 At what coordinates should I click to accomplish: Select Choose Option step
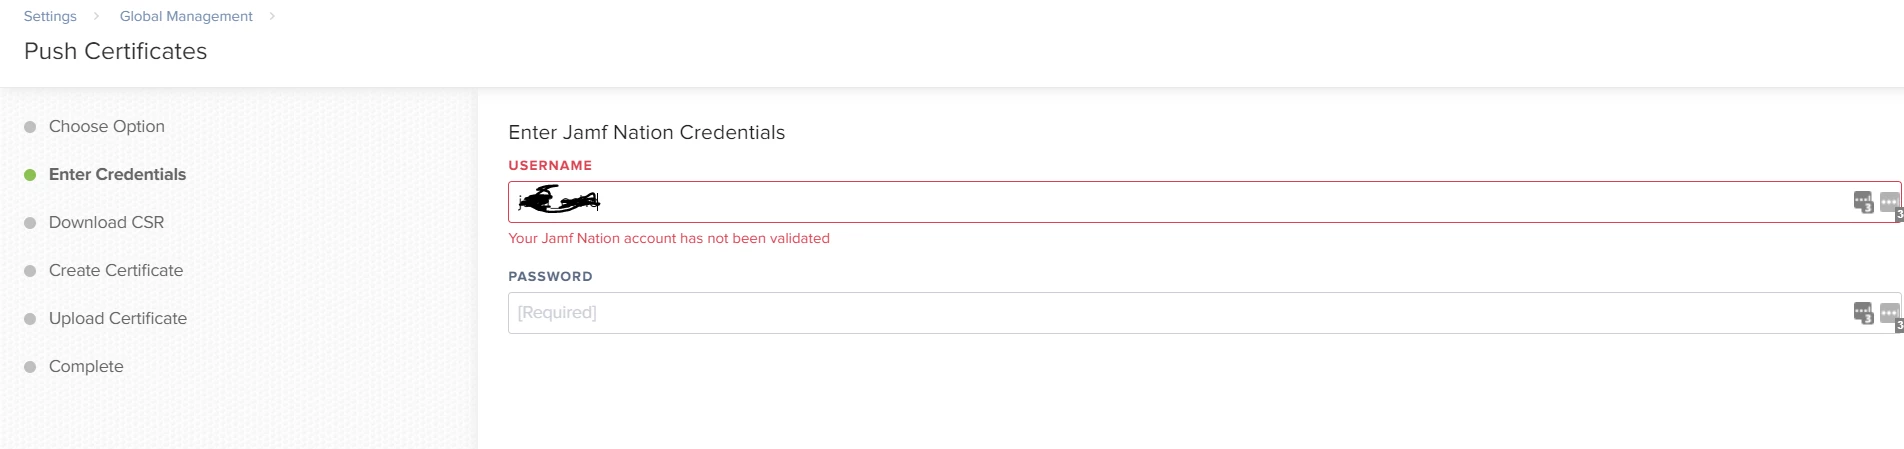click(107, 126)
